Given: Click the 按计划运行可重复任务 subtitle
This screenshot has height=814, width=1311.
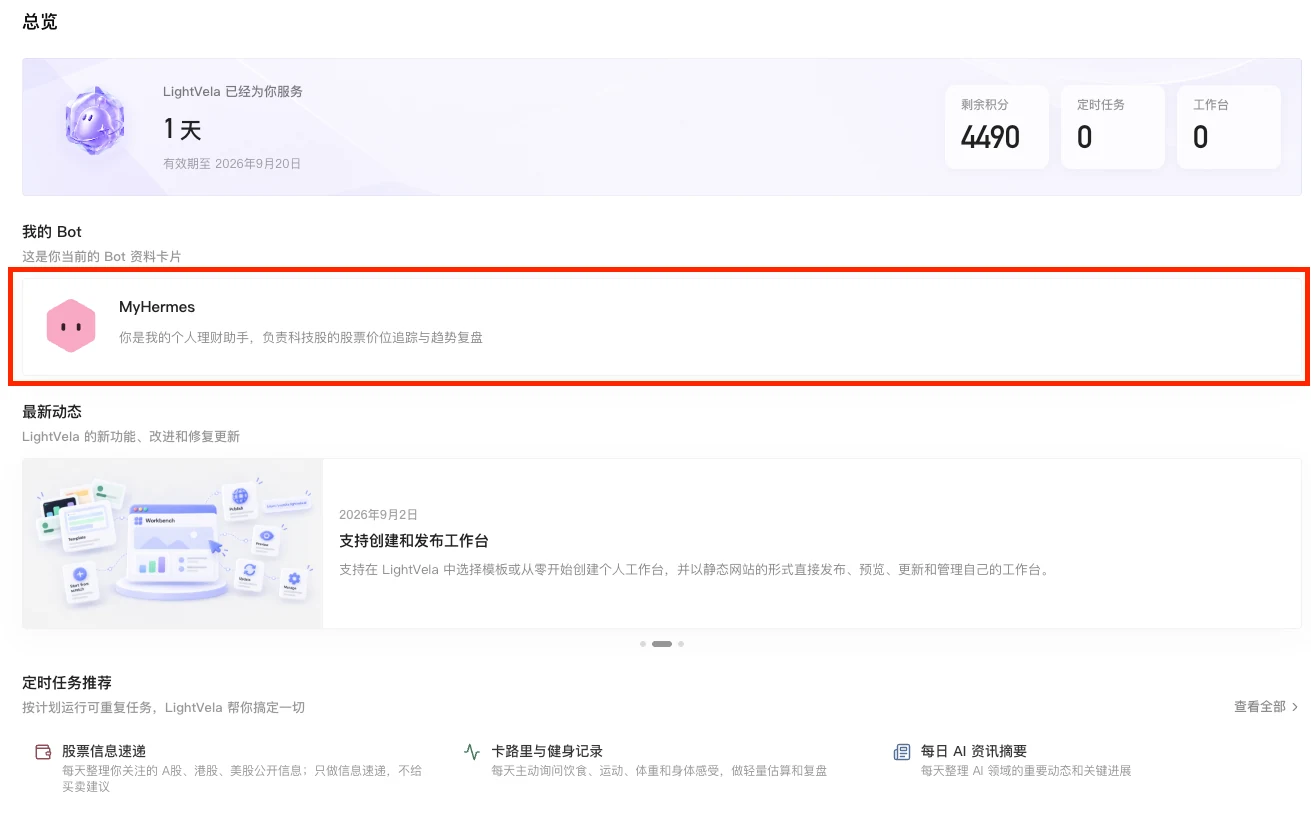Looking at the screenshot, I should [x=164, y=707].
